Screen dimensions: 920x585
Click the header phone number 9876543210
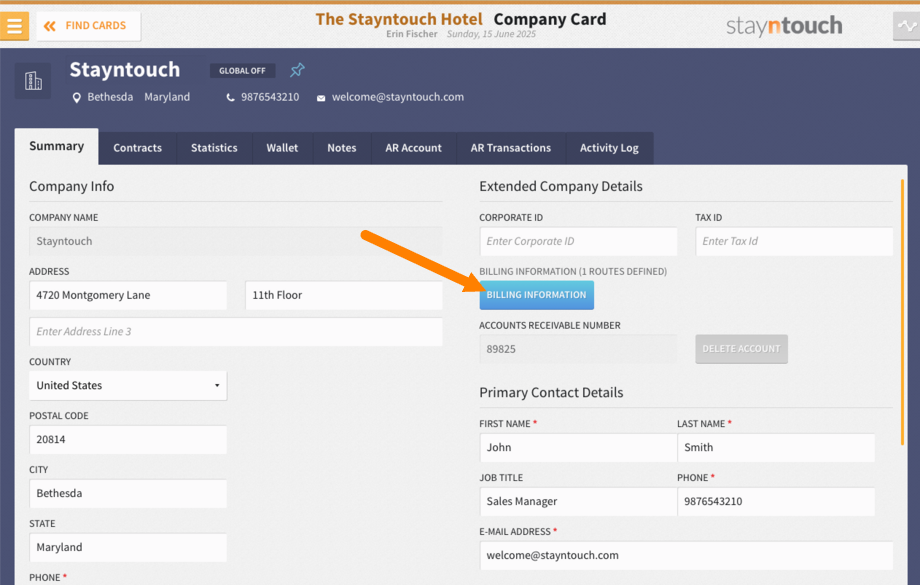point(270,97)
